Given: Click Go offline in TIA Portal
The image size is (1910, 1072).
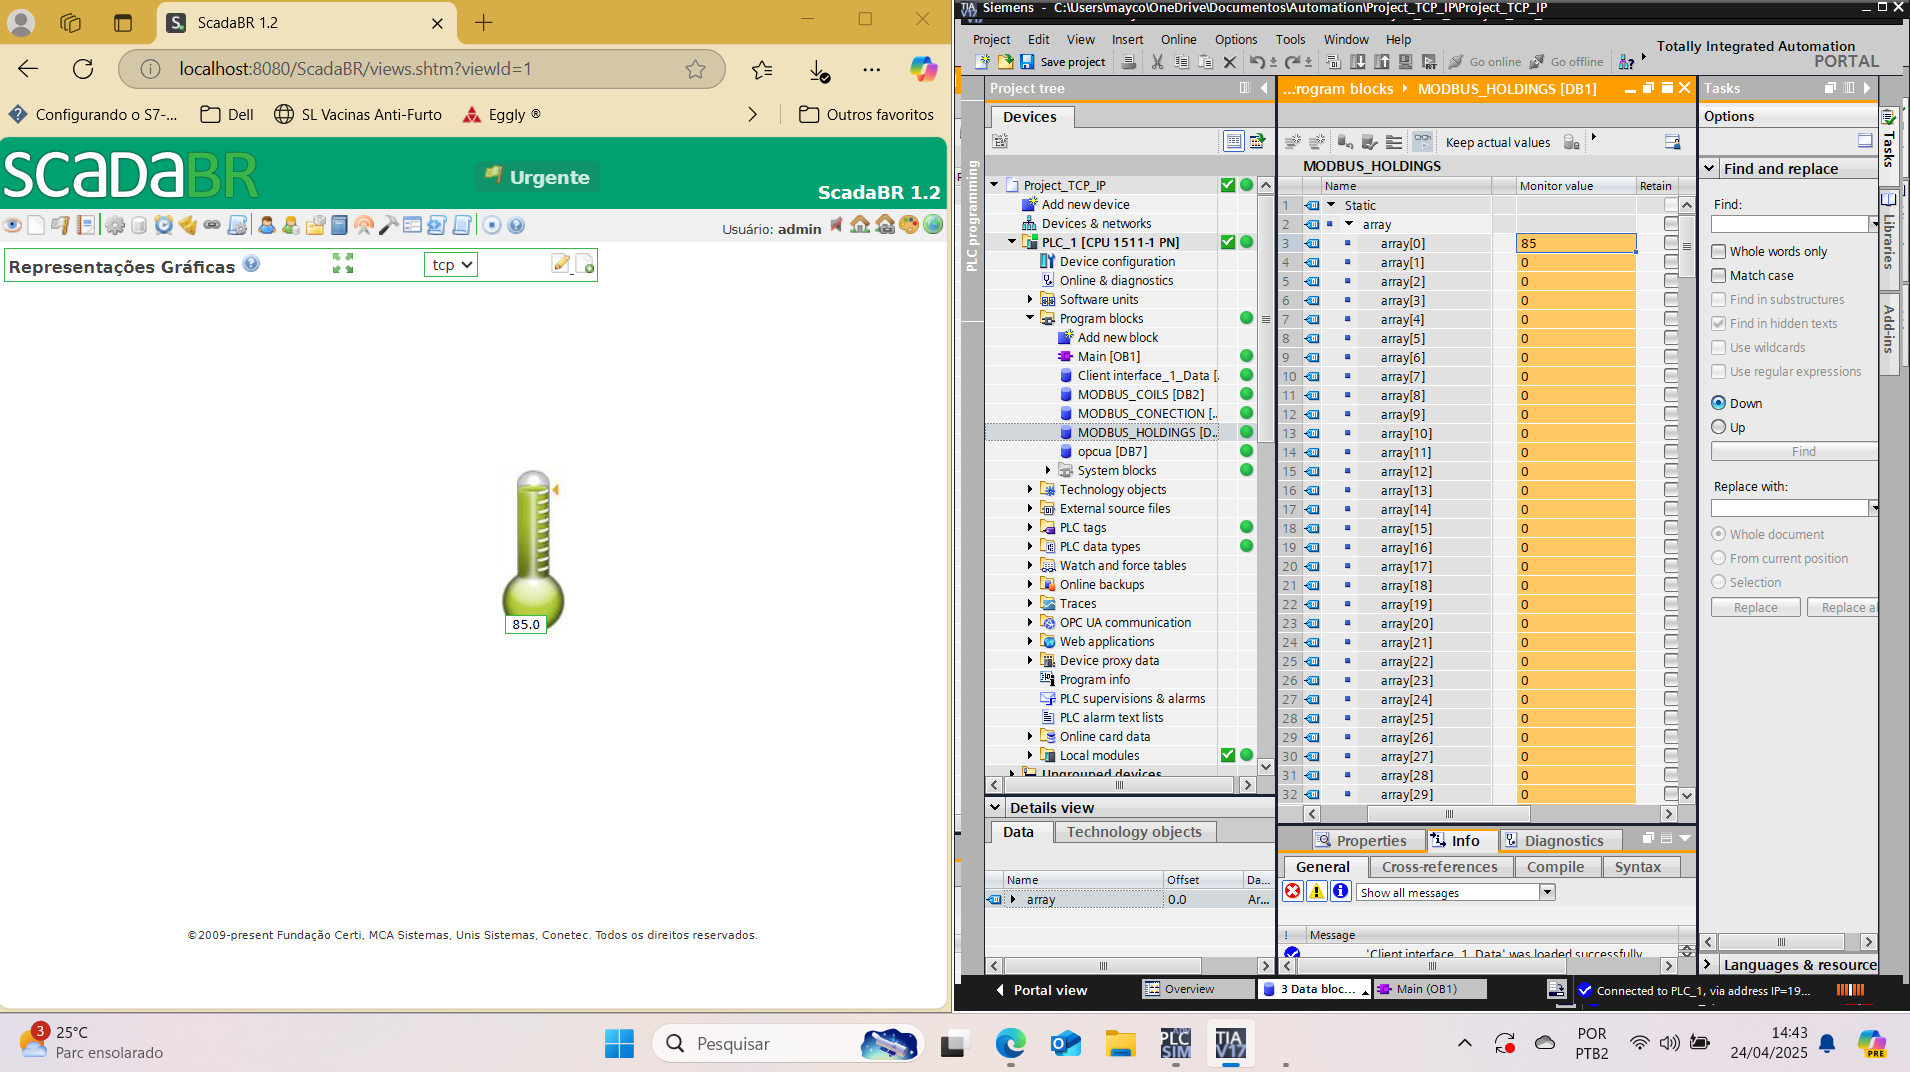Looking at the screenshot, I should coord(1565,62).
